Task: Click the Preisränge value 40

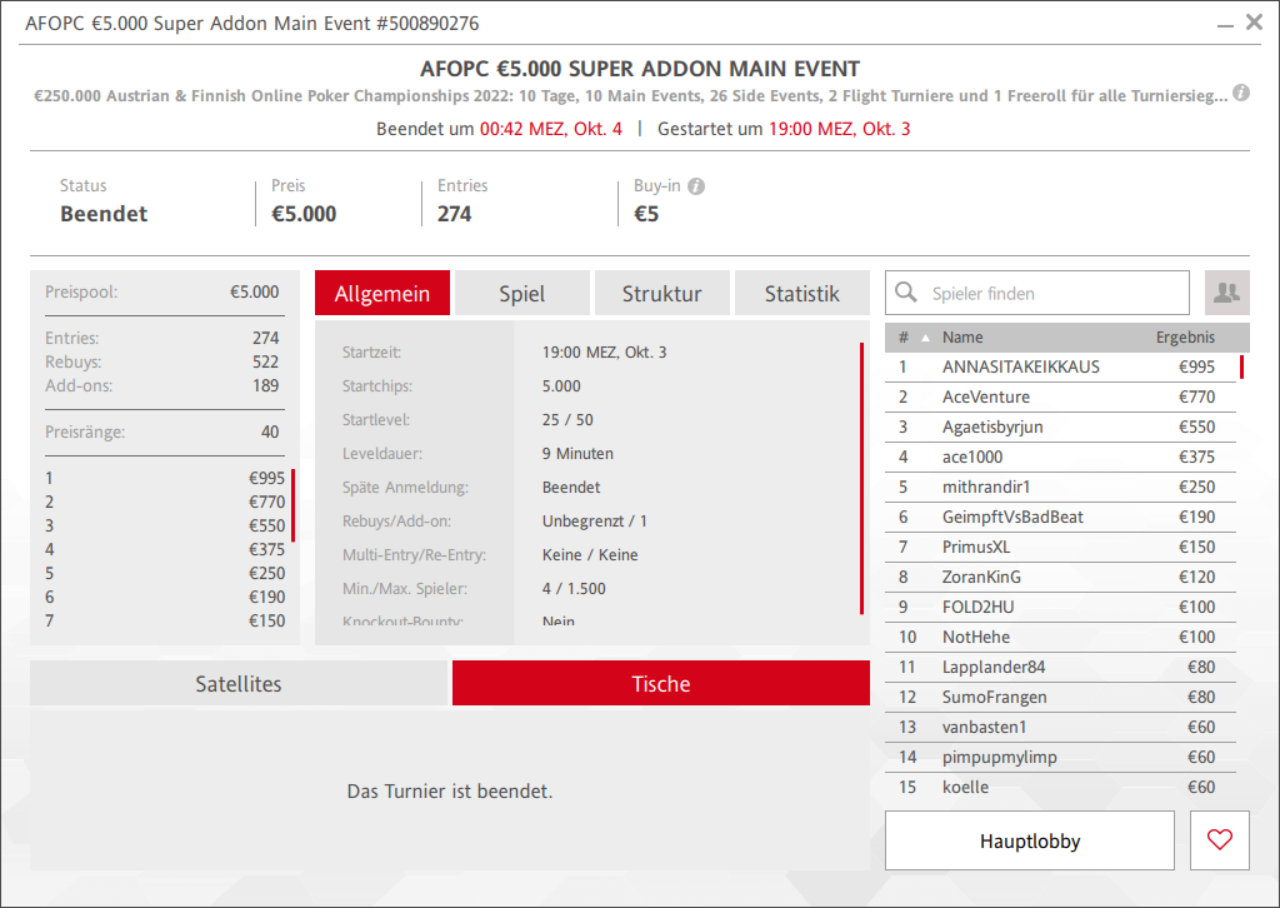Action: click(x=270, y=432)
